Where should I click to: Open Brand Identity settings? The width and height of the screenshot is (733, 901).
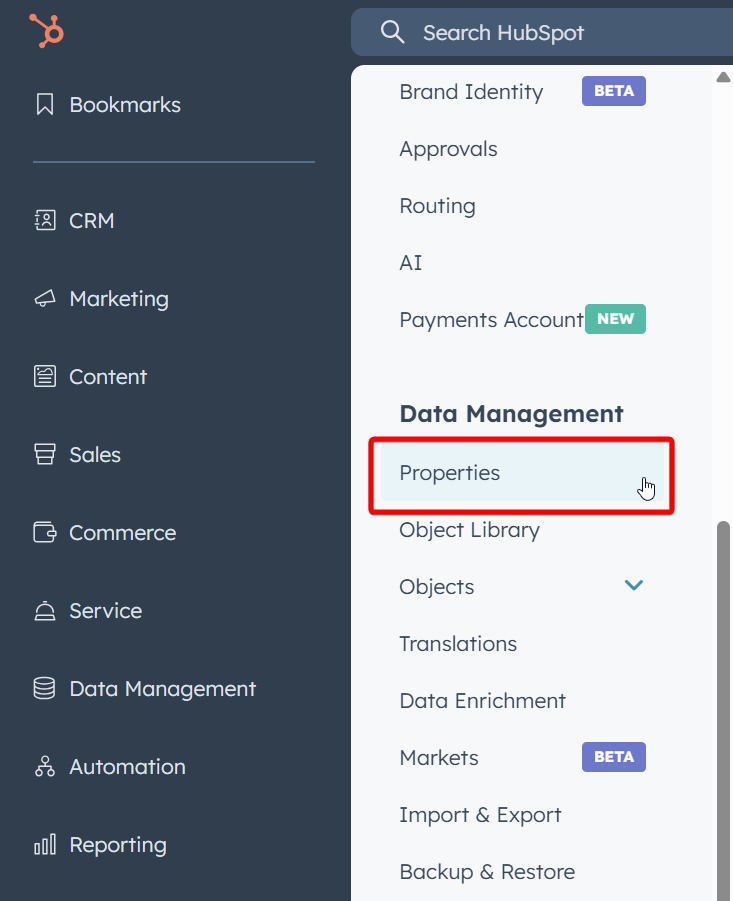tap(471, 92)
